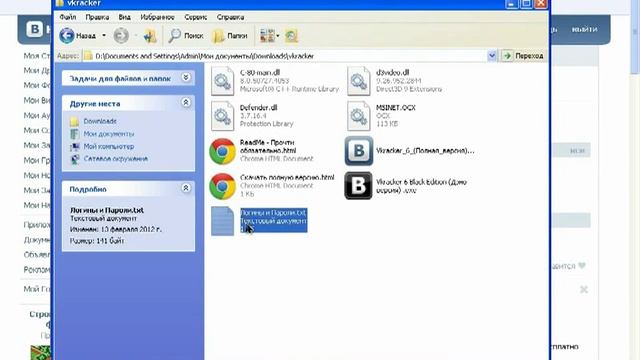Expand the address bar dropdown
The height and width of the screenshot is (360, 640).
click(x=492, y=56)
